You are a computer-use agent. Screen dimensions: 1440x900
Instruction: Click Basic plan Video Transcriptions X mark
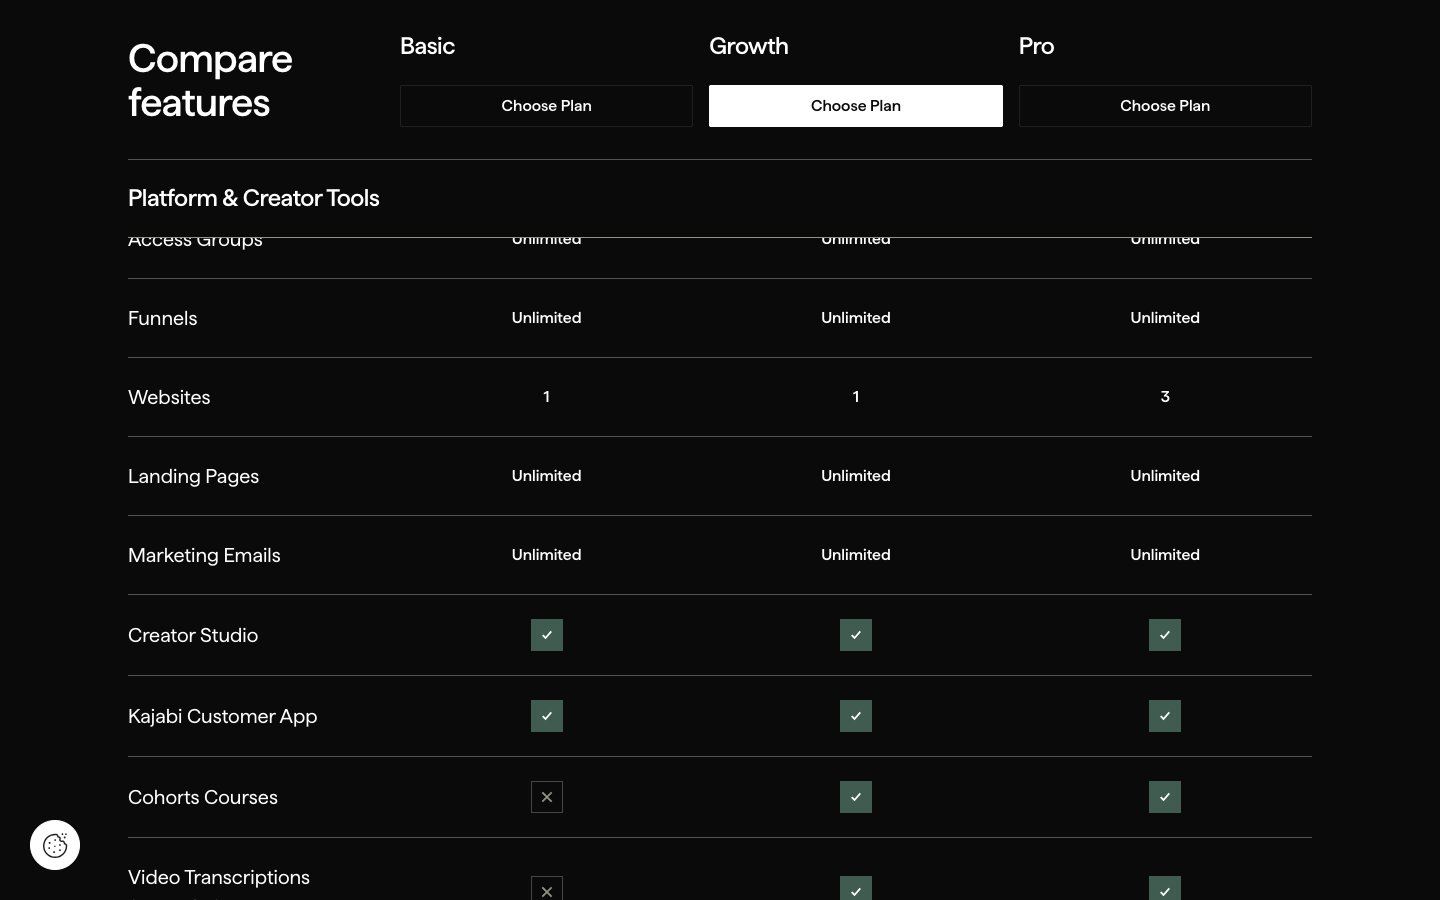[x=547, y=889]
